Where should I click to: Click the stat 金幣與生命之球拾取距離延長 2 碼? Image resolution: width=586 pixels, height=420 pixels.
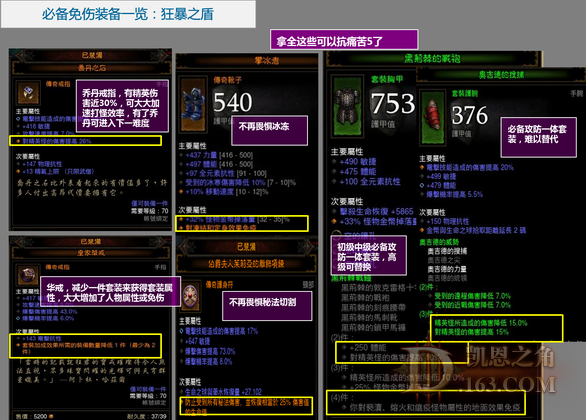(476, 231)
